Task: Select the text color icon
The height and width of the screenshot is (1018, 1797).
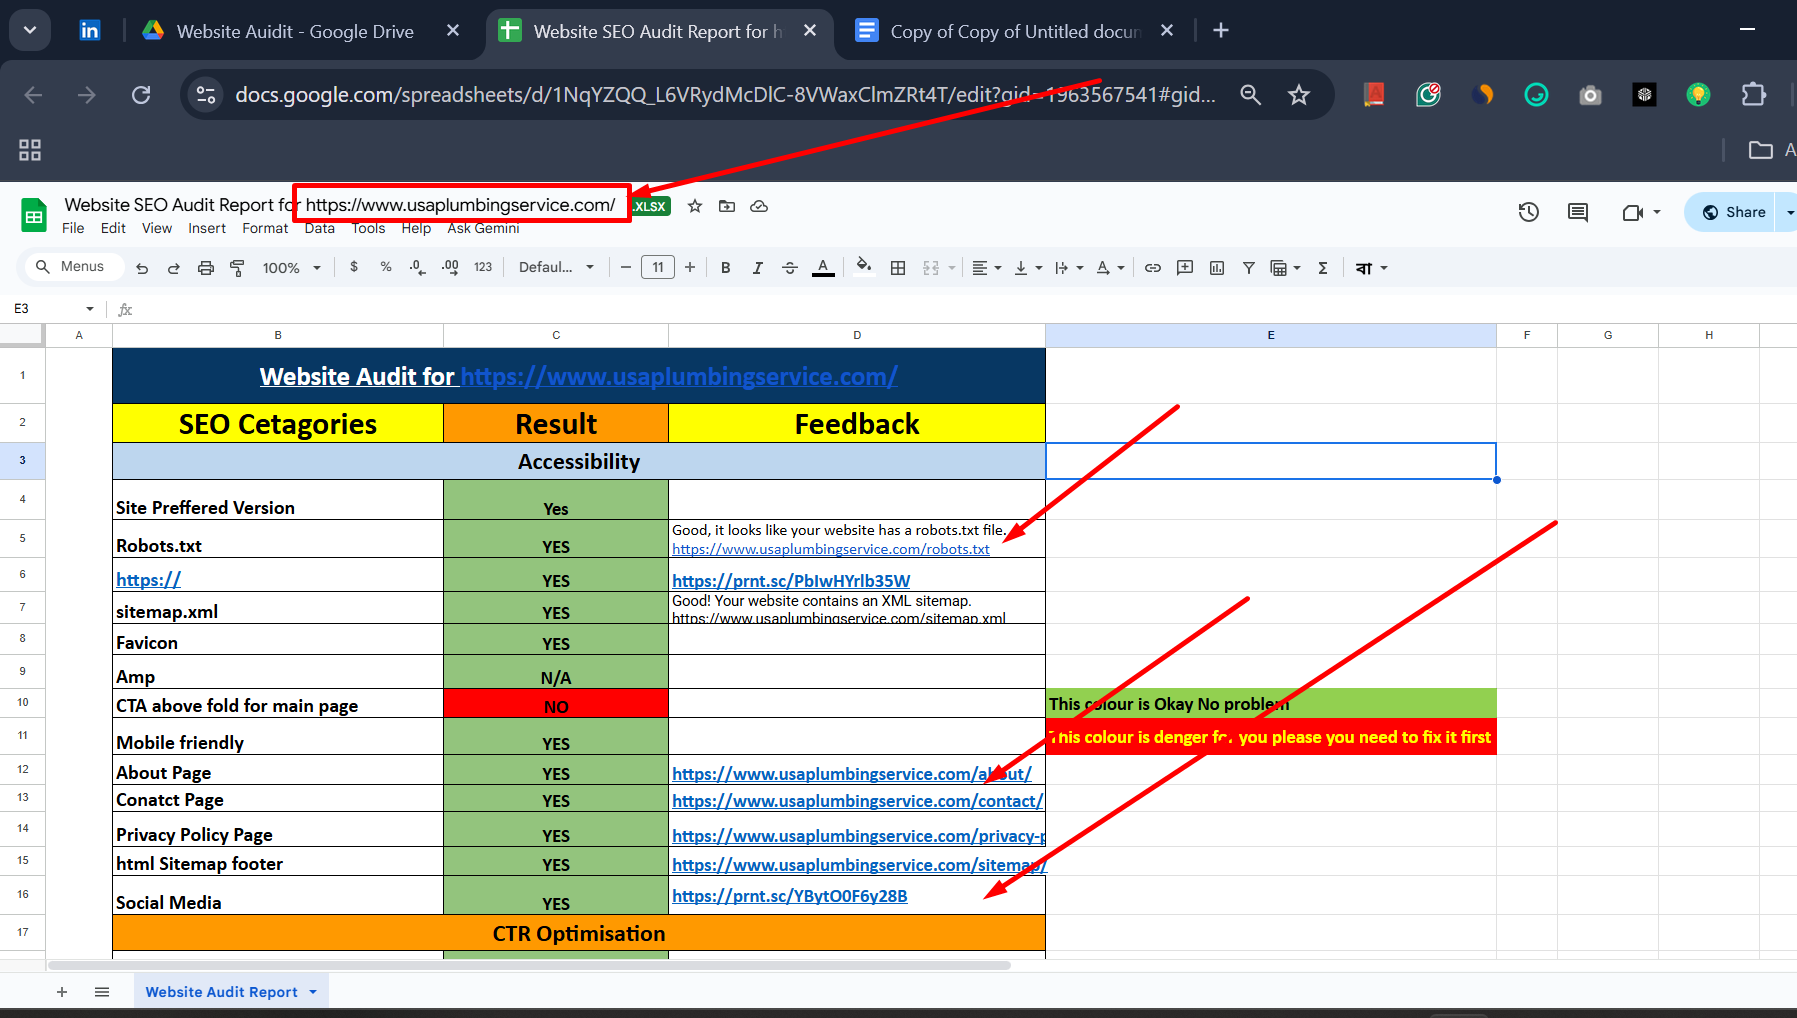Action: tap(823, 267)
